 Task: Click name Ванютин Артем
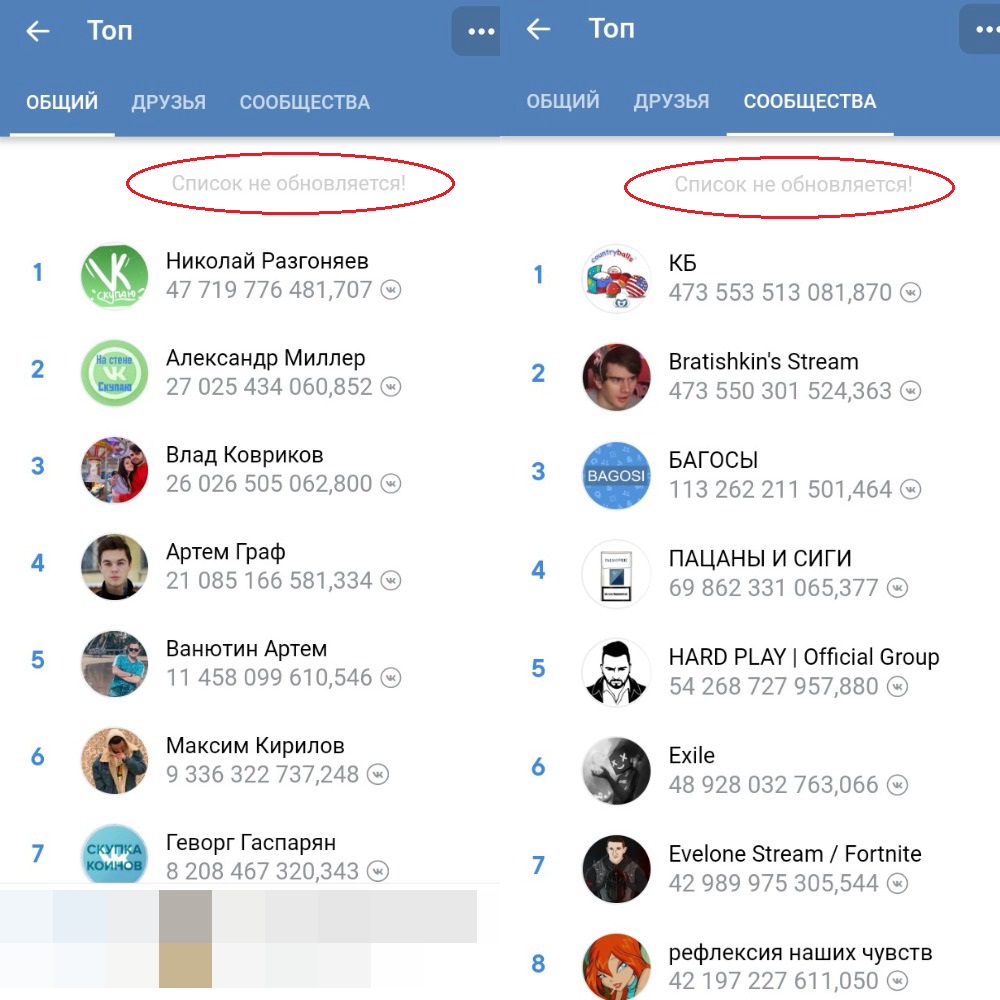pyautogui.click(x=246, y=649)
